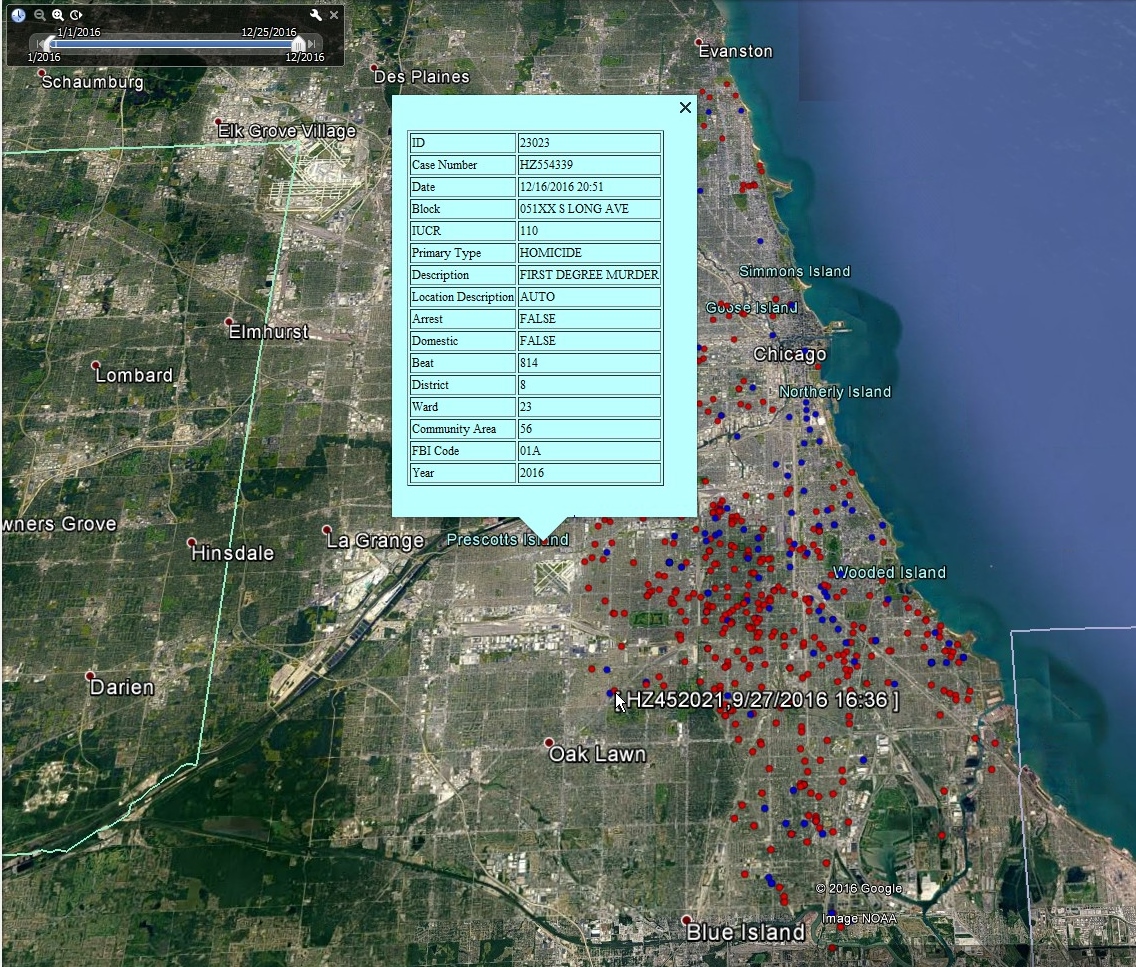Image resolution: width=1136 pixels, height=967 pixels.
Task: Close the time slider panel
Action: click(x=334, y=15)
